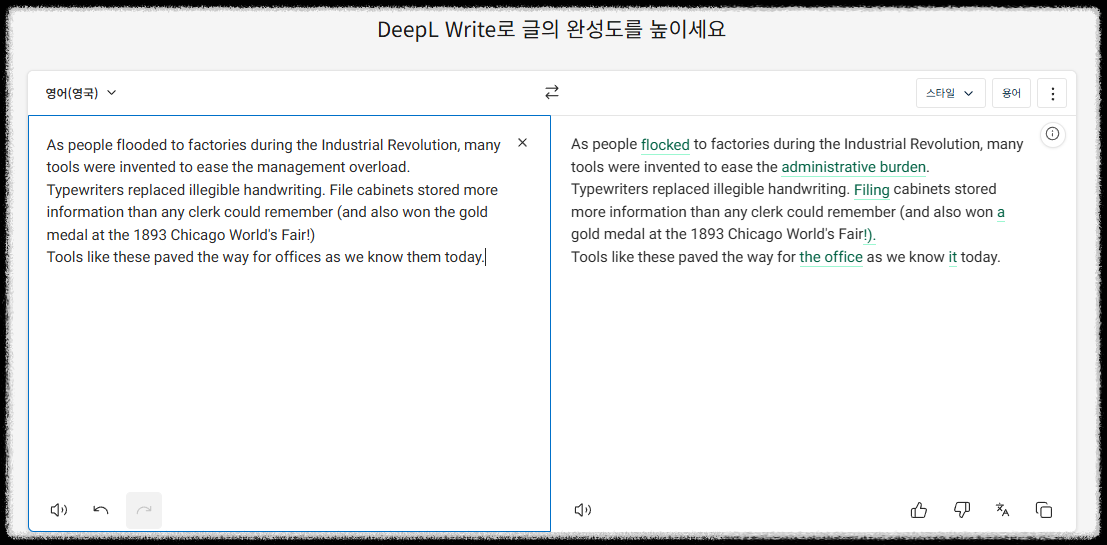Undo the last edit in source panel
This screenshot has height=545, width=1107.
click(x=101, y=510)
